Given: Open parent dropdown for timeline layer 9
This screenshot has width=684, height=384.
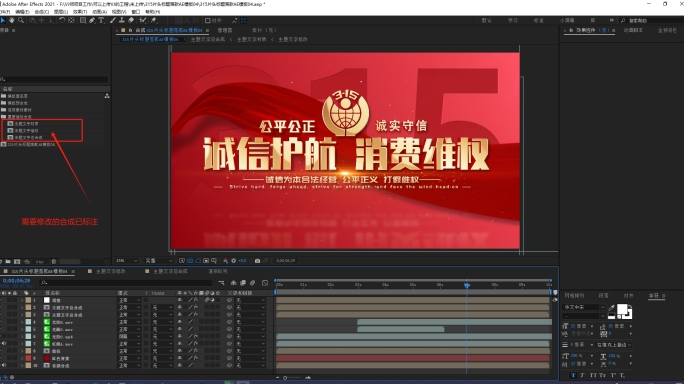Looking at the screenshot, I should click(251, 358).
